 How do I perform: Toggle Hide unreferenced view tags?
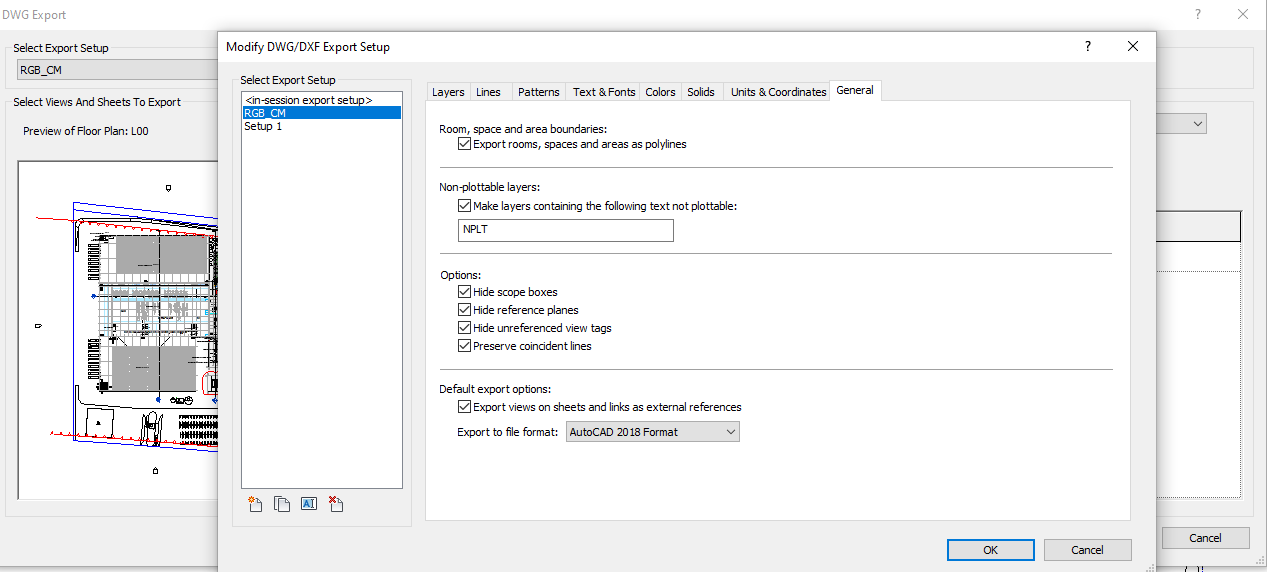(x=464, y=328)
